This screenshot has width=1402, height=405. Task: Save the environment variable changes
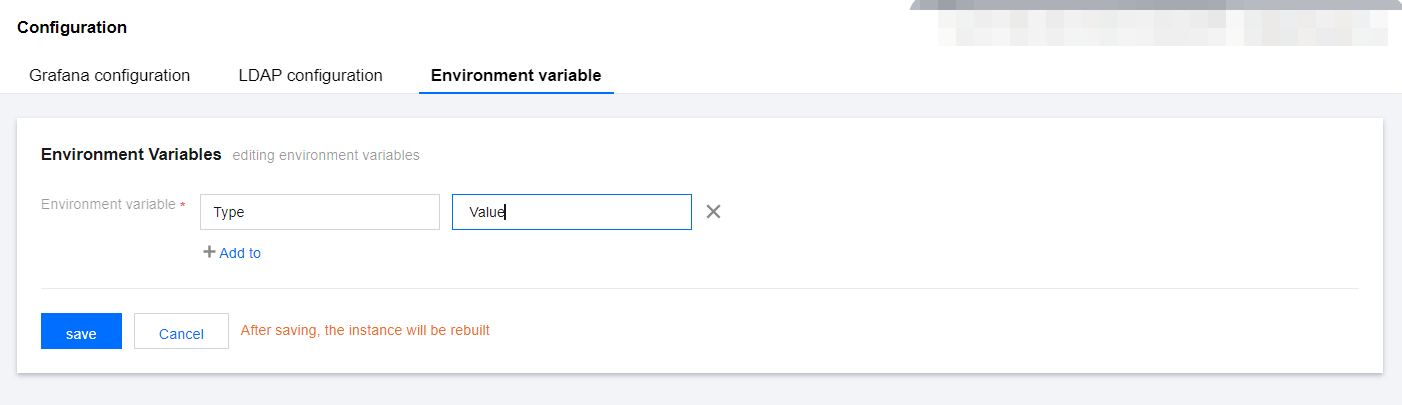coord(81,331)
